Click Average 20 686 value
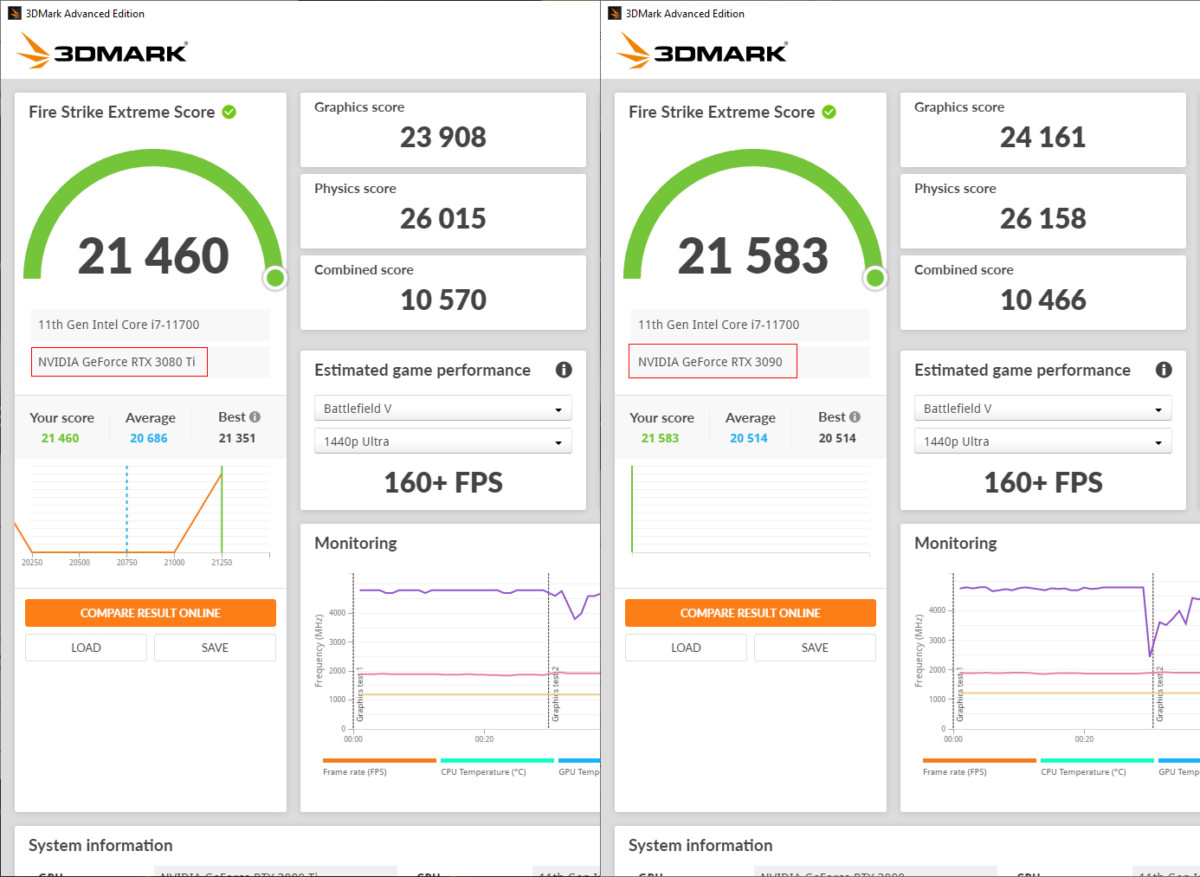Viewport: 1200px width, 877px height. pyautogui.click(x=149, y=438)
